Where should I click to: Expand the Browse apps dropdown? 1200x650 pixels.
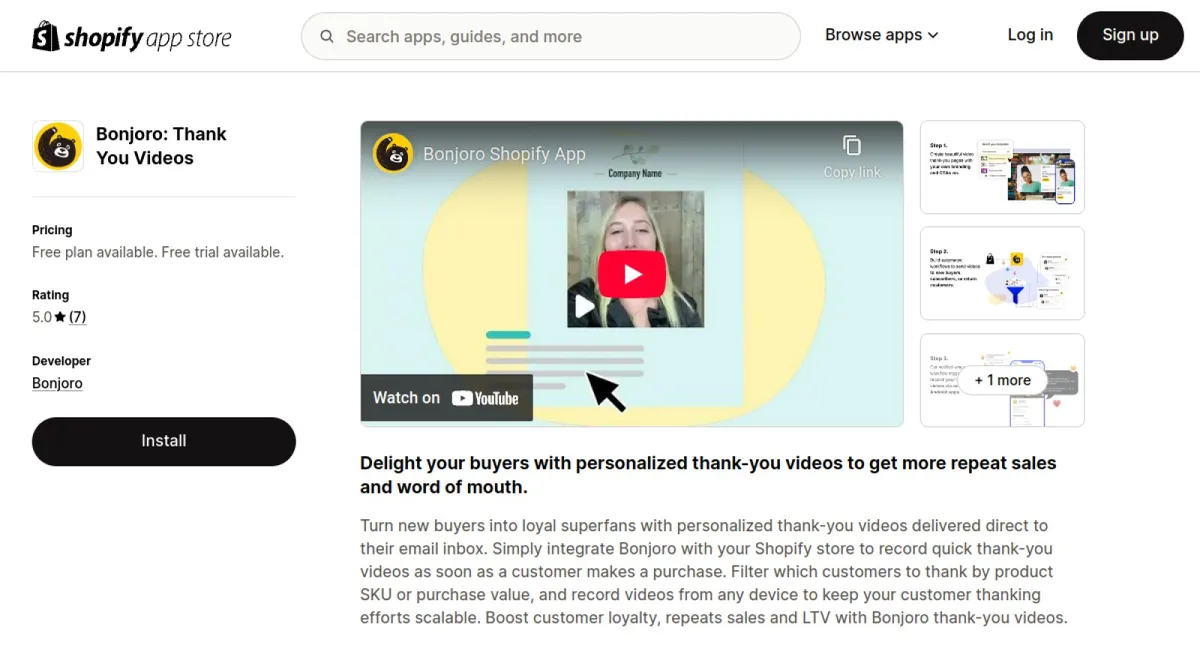click(x=881, y=35)
